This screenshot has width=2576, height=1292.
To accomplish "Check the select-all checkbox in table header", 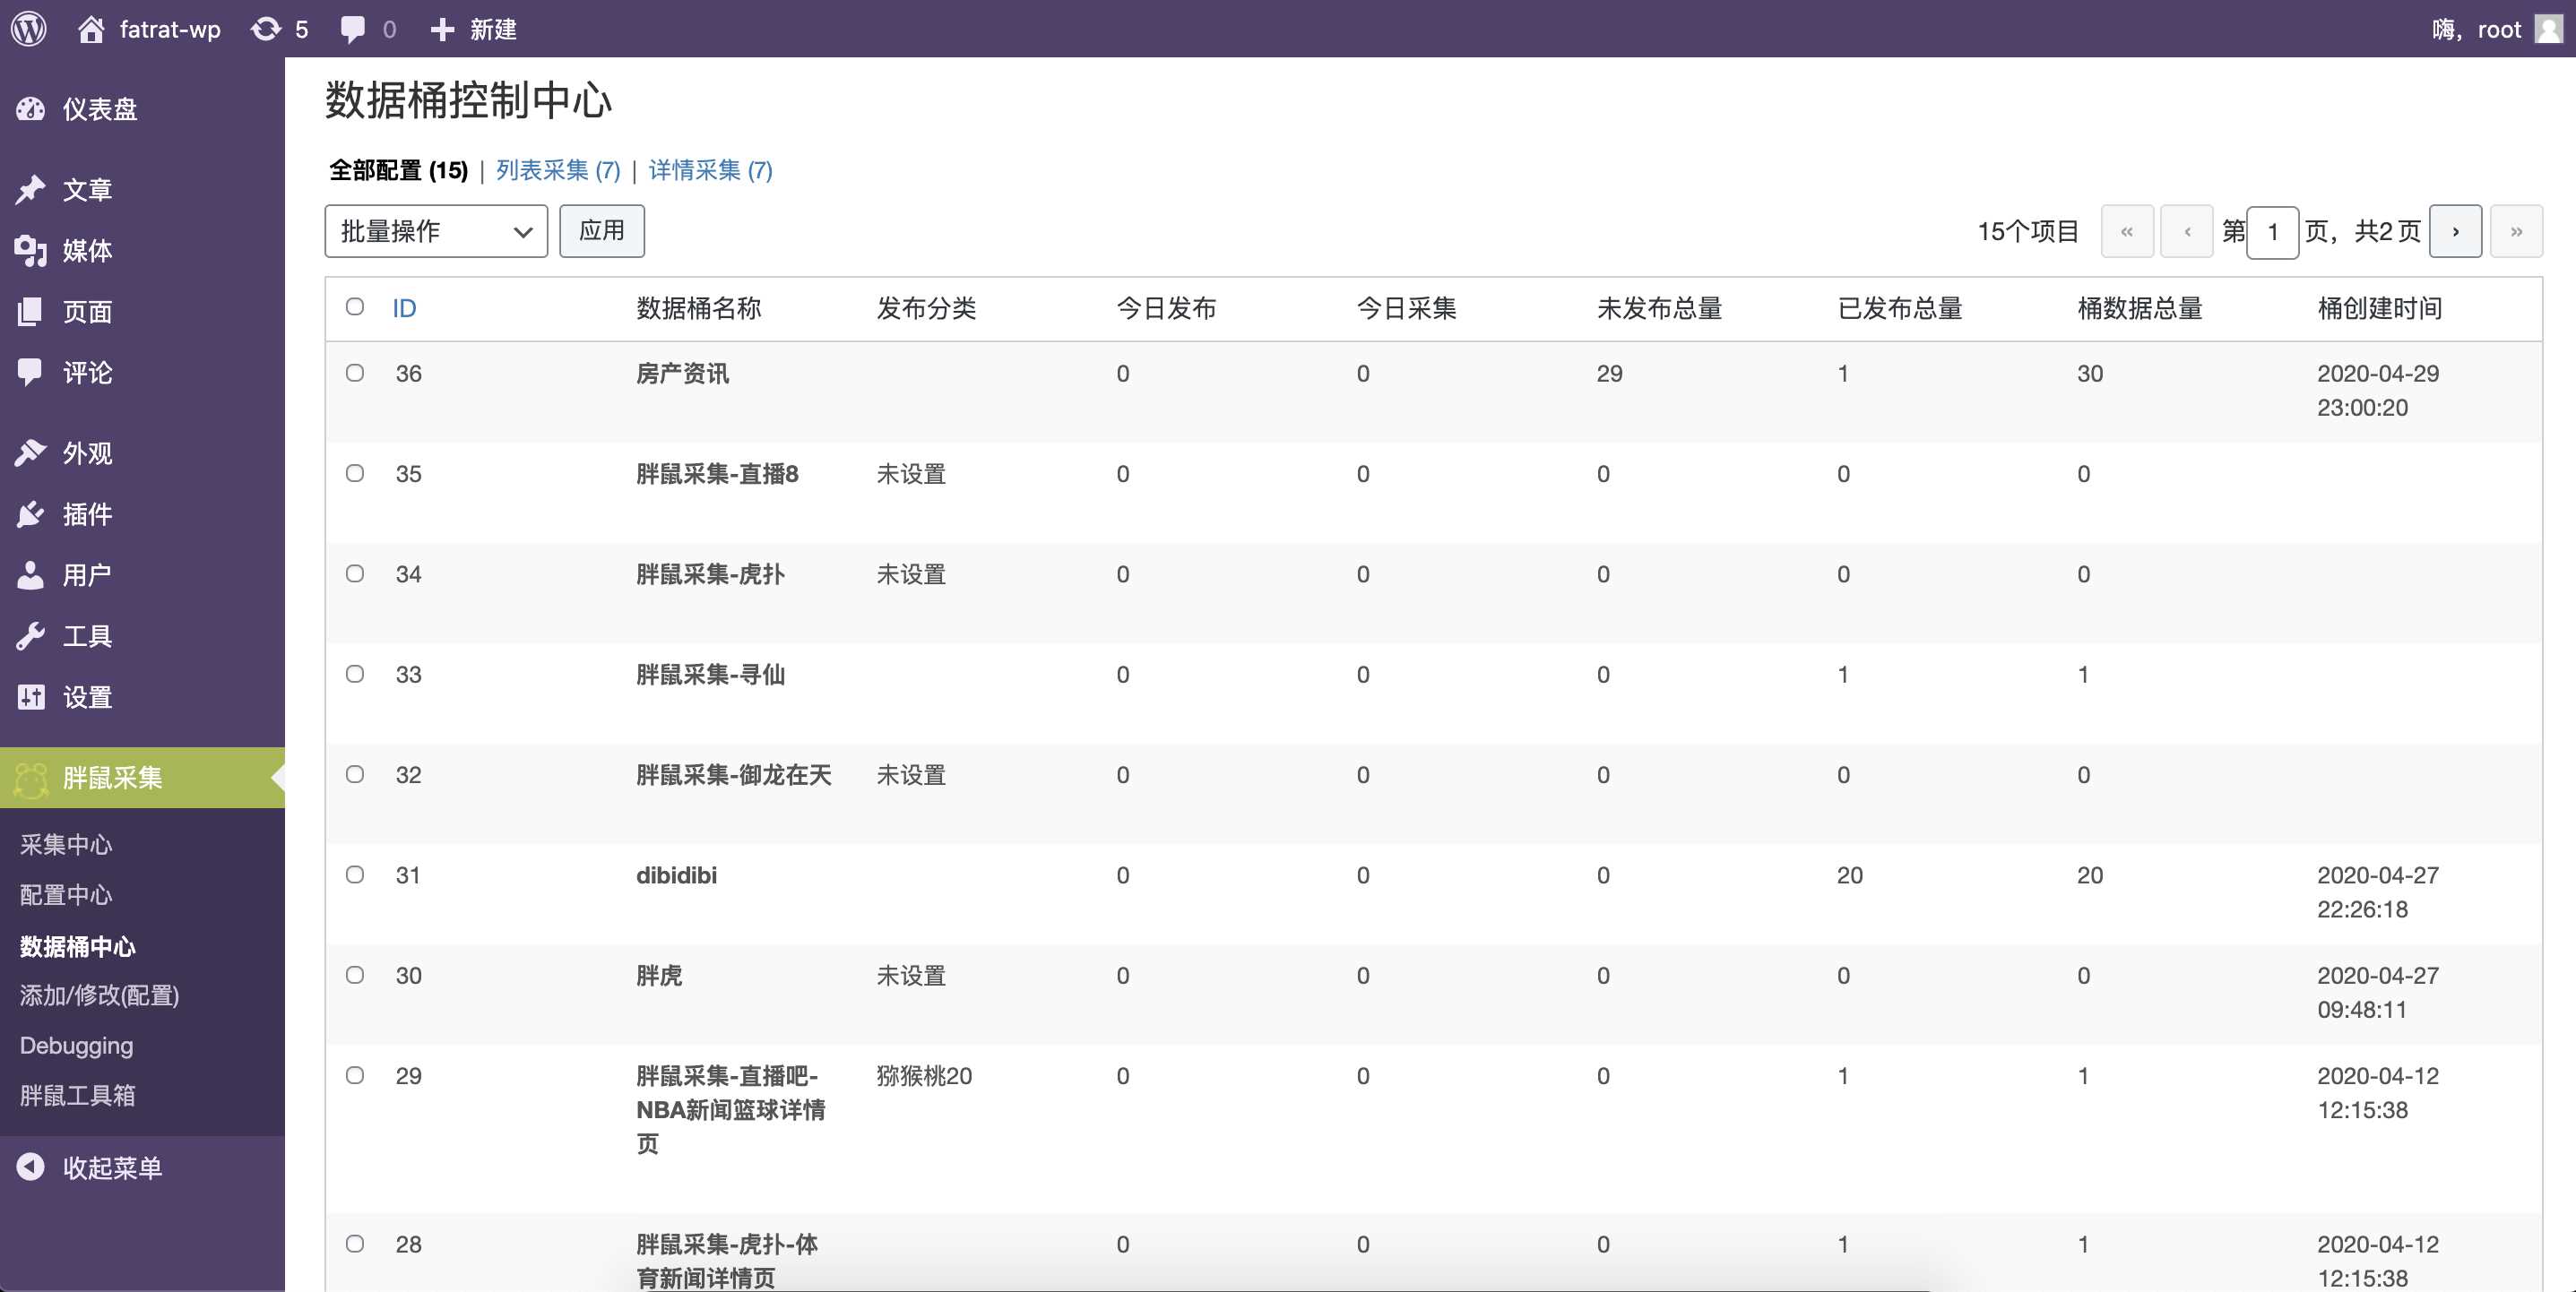I will point(355,308).
